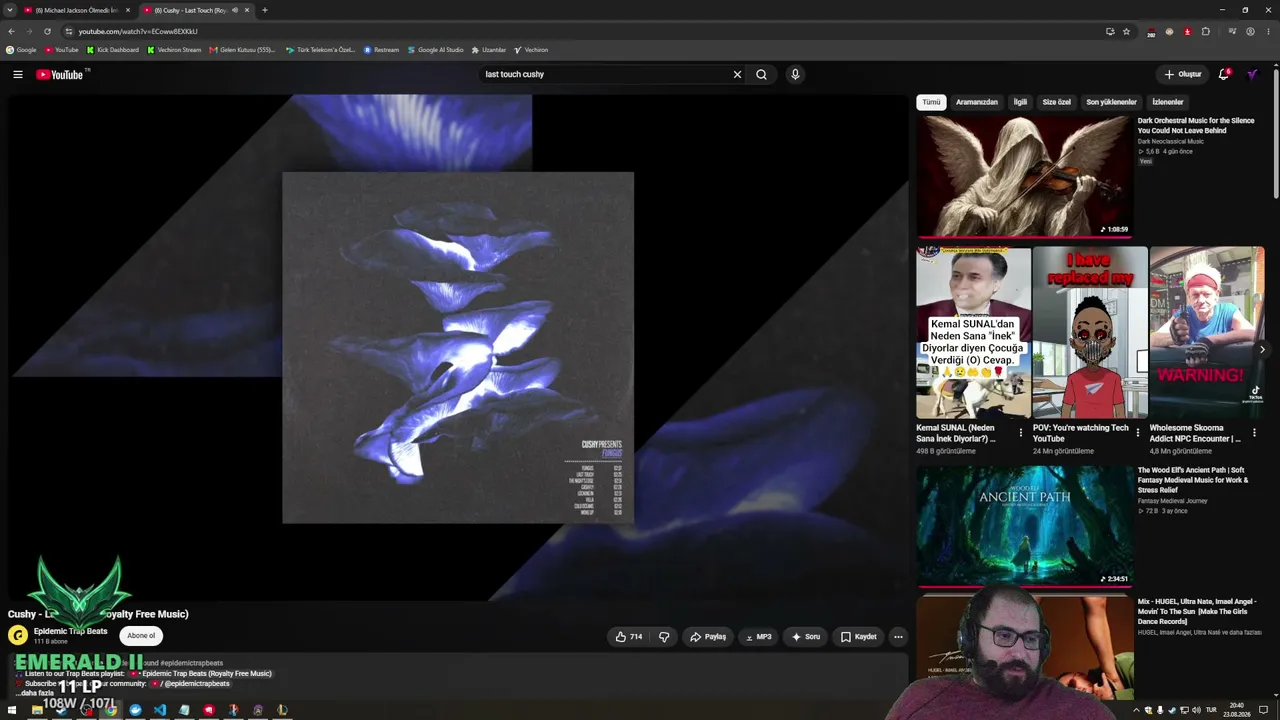Show hidden system tray icons

[x=1135, y=710]
